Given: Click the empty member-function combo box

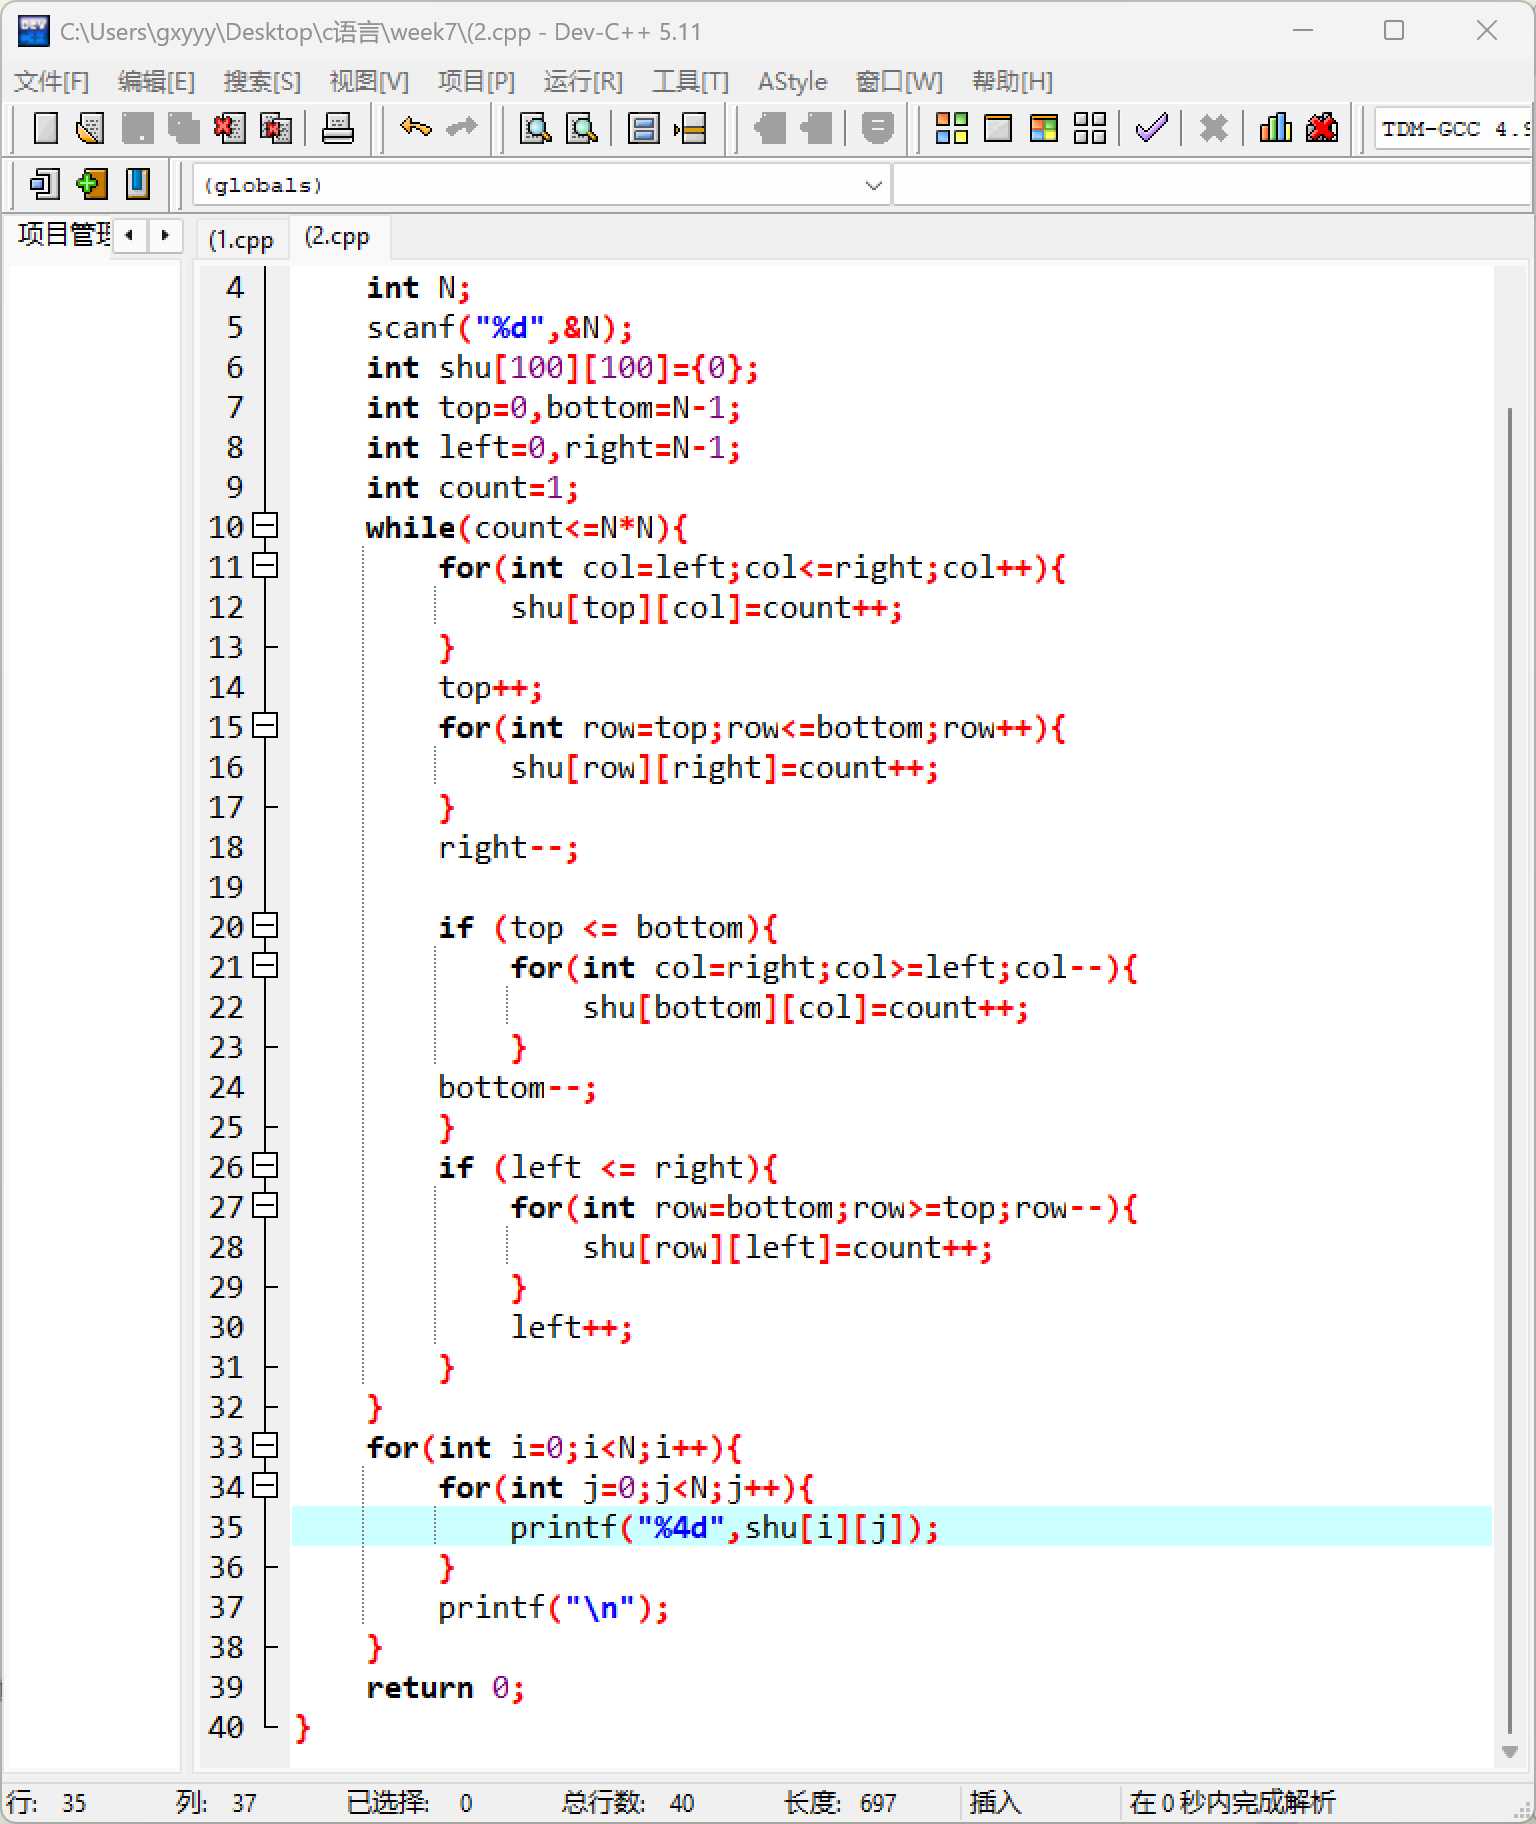Looking at the screenshot, I should 1212,185.
